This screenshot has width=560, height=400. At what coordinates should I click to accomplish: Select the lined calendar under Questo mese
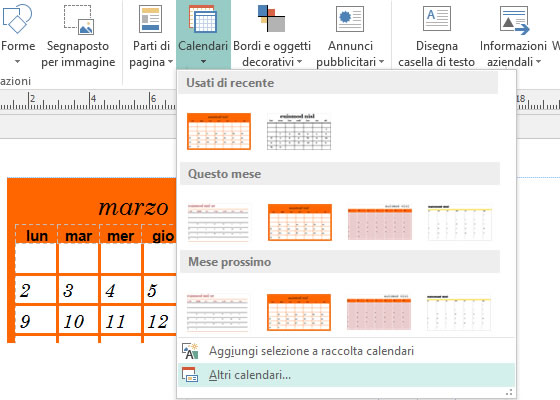tap(218, 222)
